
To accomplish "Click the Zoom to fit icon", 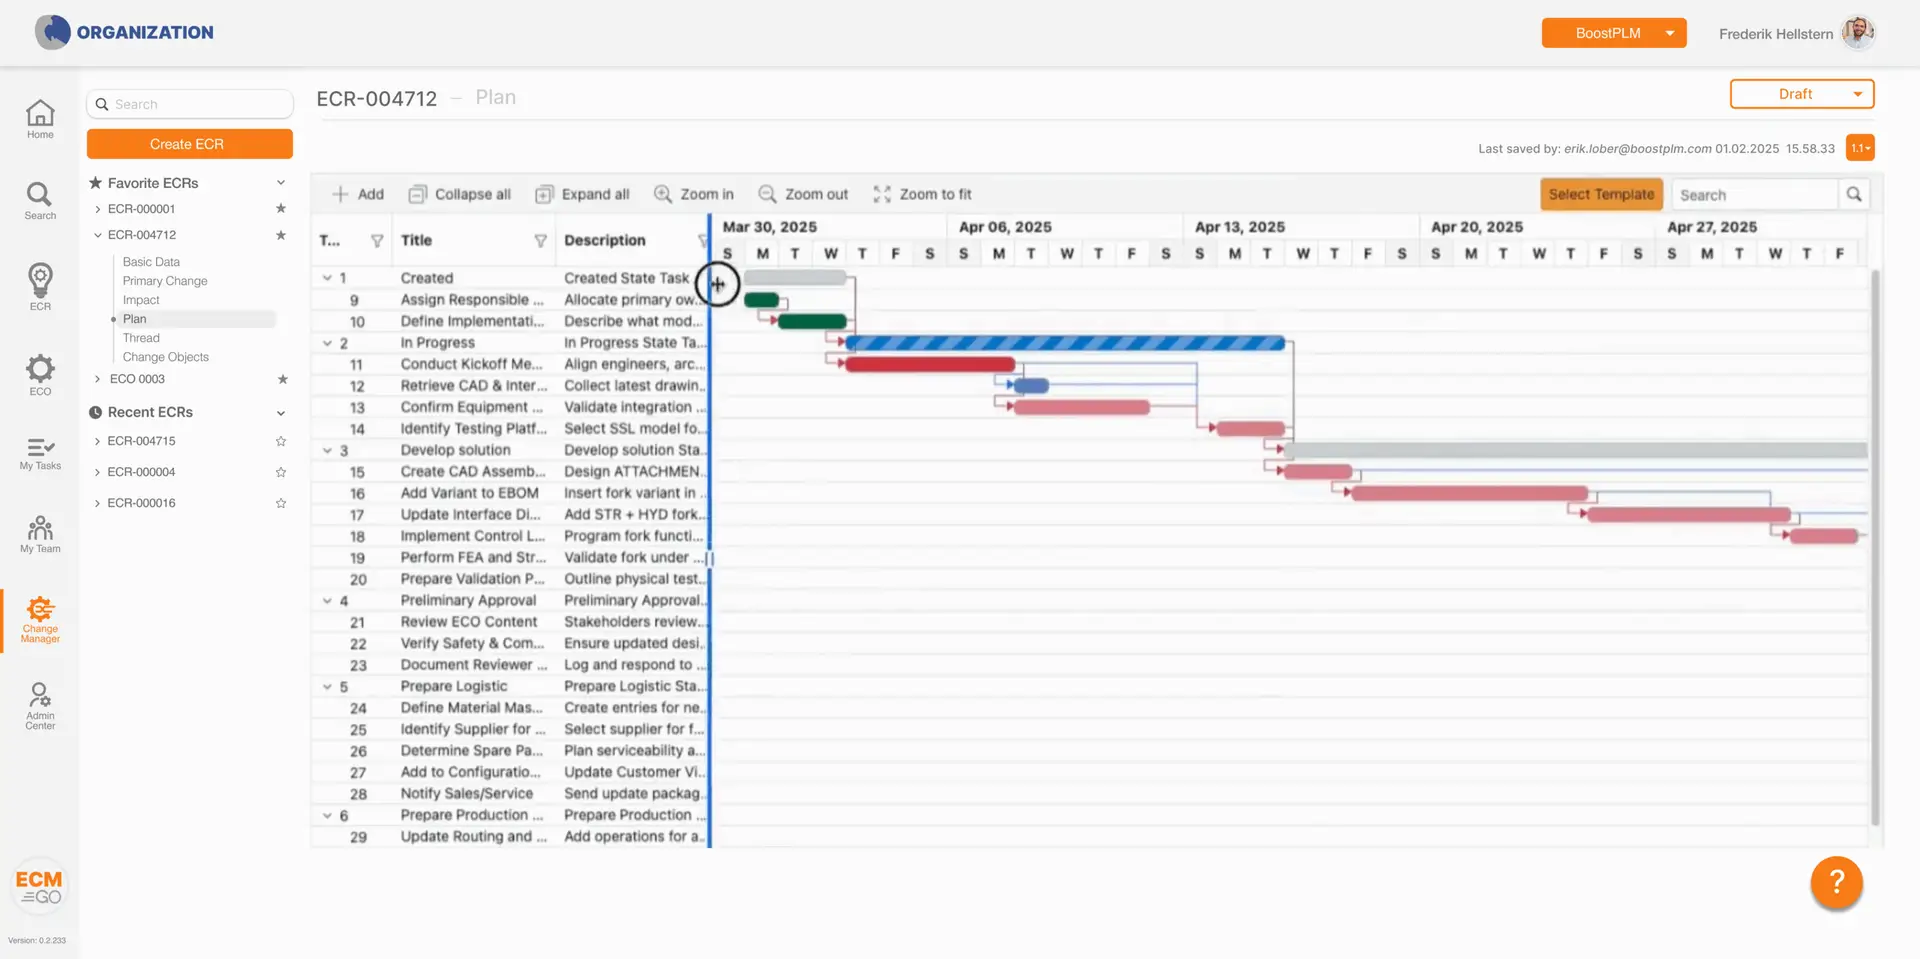I will [x=882, y=194].
